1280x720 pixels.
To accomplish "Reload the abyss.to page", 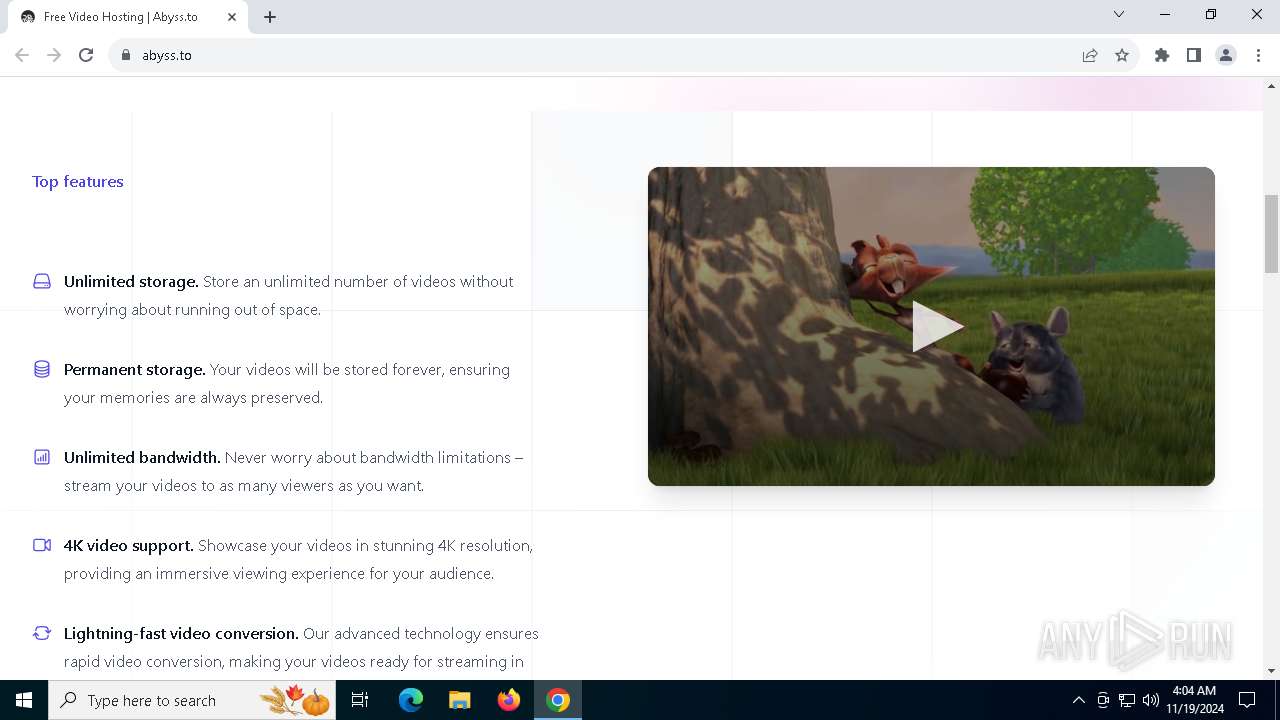I will pyautogui.click(x=86, y=55).
